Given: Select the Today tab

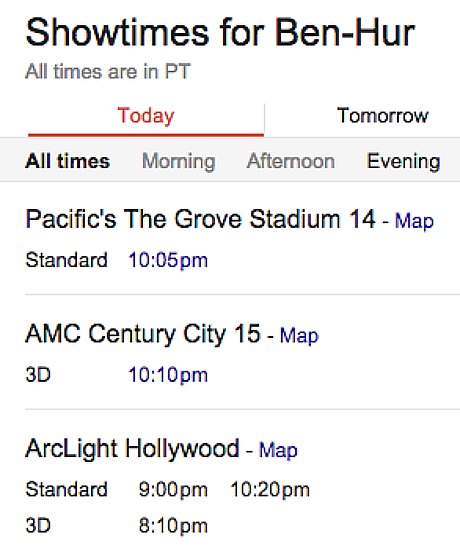Looking at the screenshot, I should (x=146, y=116).
